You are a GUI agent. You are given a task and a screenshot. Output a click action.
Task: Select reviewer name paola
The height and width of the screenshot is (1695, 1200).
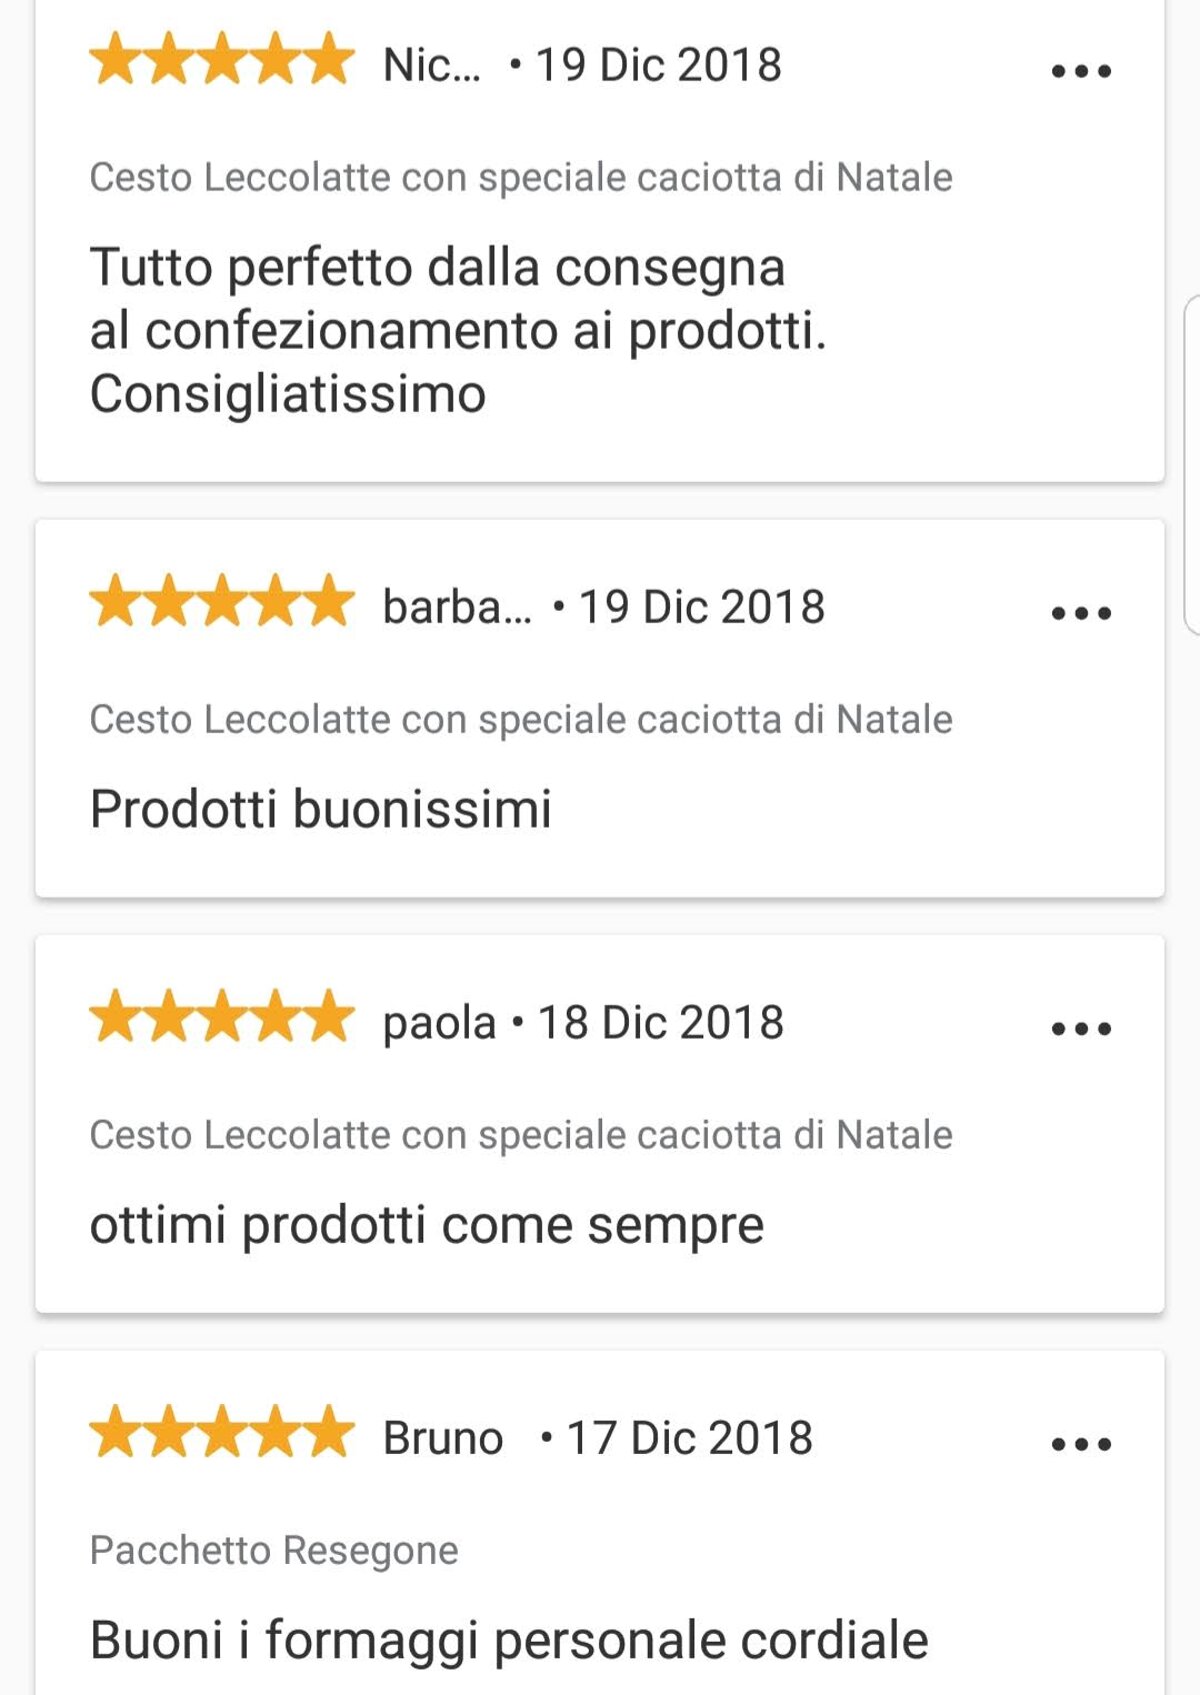[x=439, y=1024]
